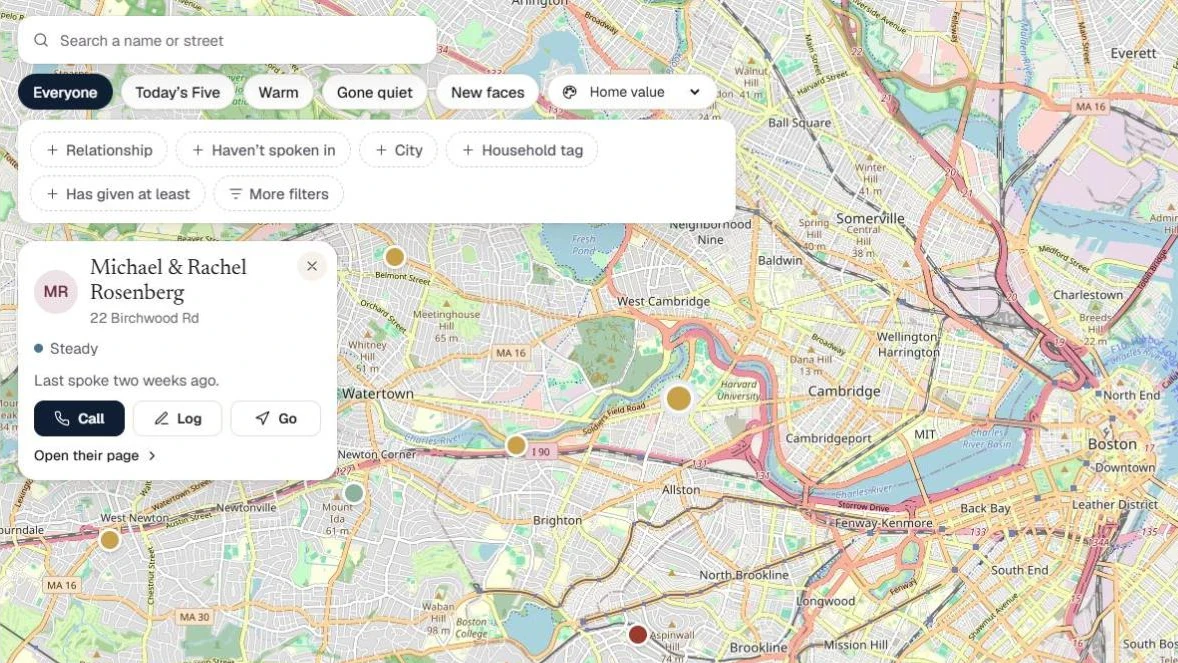This screenshot has width=1178, height=663.
Task: Click plus icon on Haven't spoken in chip
Action: tap(198, 150)
